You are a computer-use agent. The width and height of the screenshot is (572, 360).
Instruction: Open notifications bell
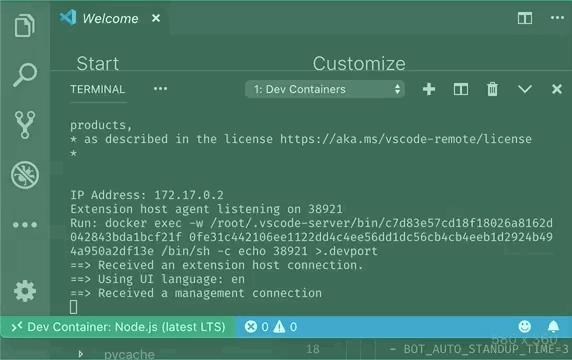tap(553, 326)
